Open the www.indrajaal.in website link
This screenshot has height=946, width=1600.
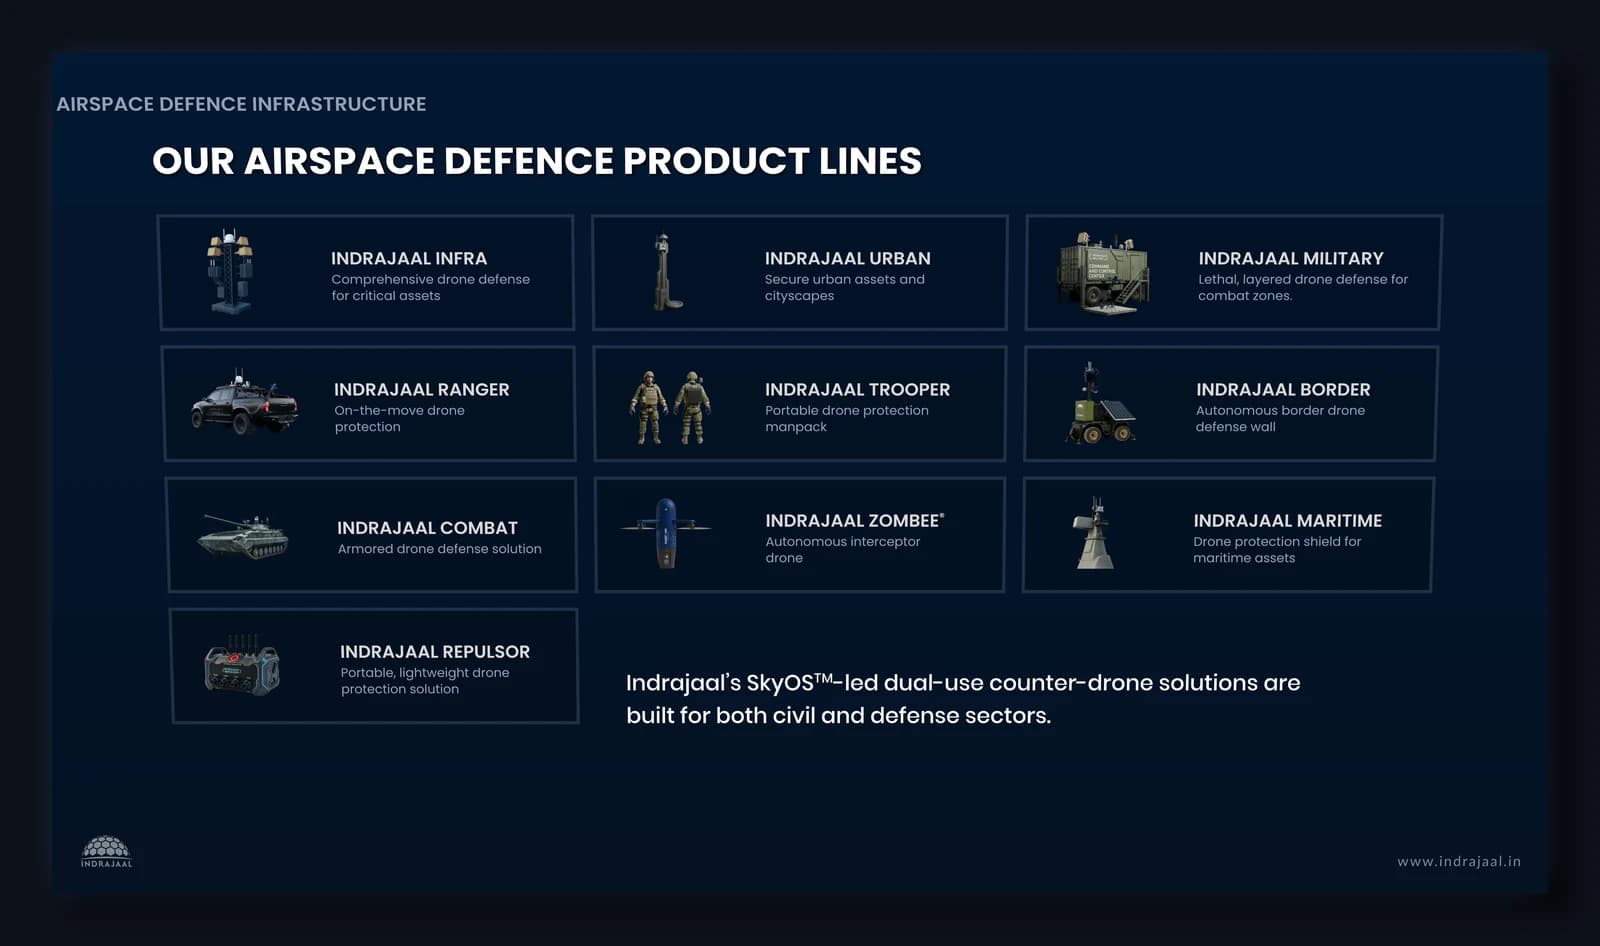click(x=1459, y=861)
